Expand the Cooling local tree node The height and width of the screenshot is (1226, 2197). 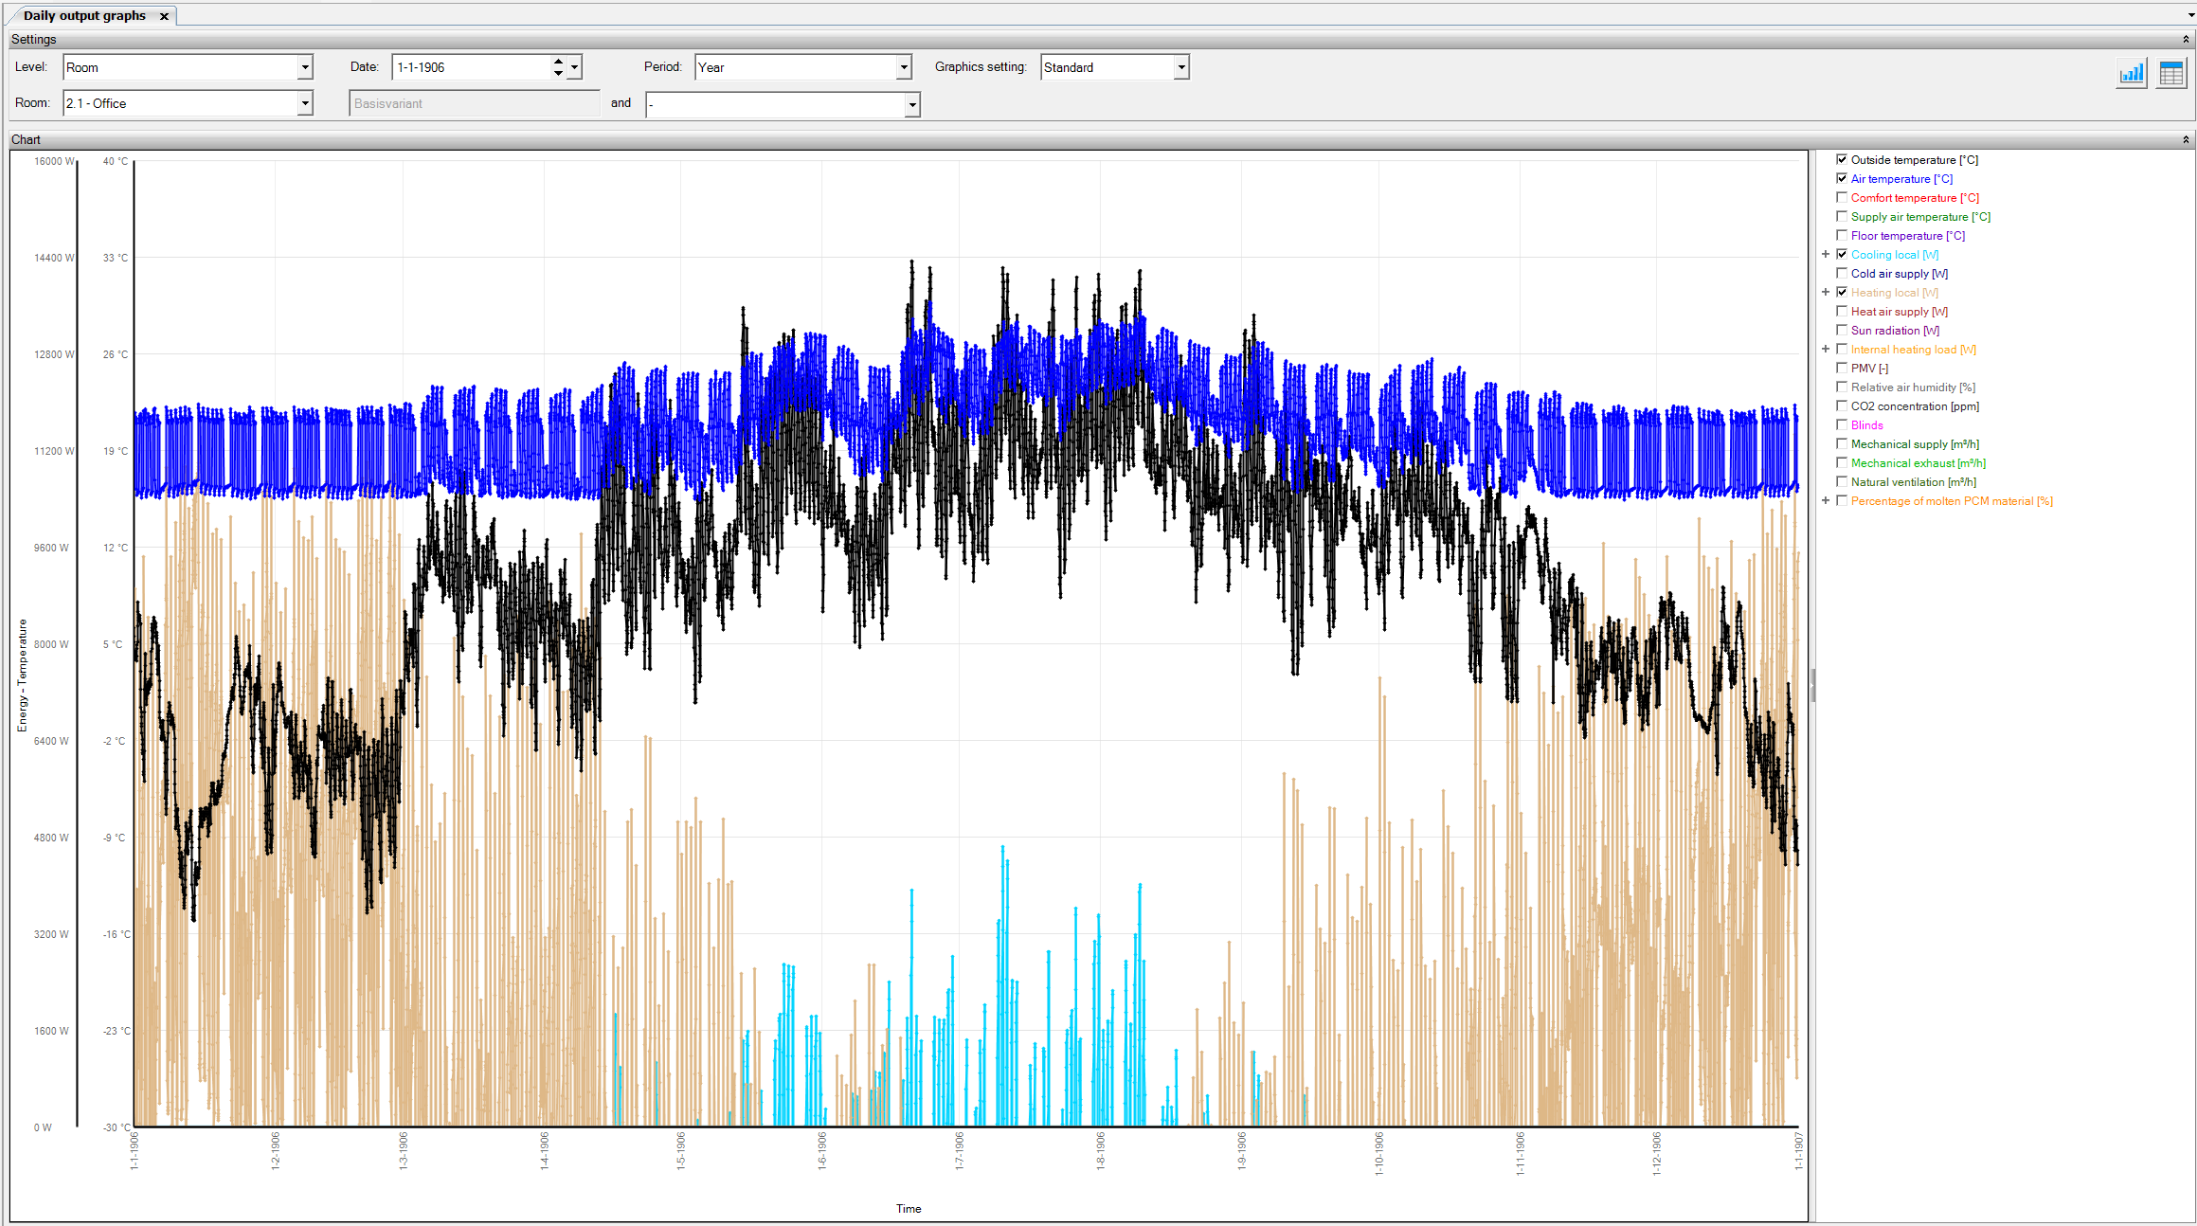click(x=1826, y=255)
